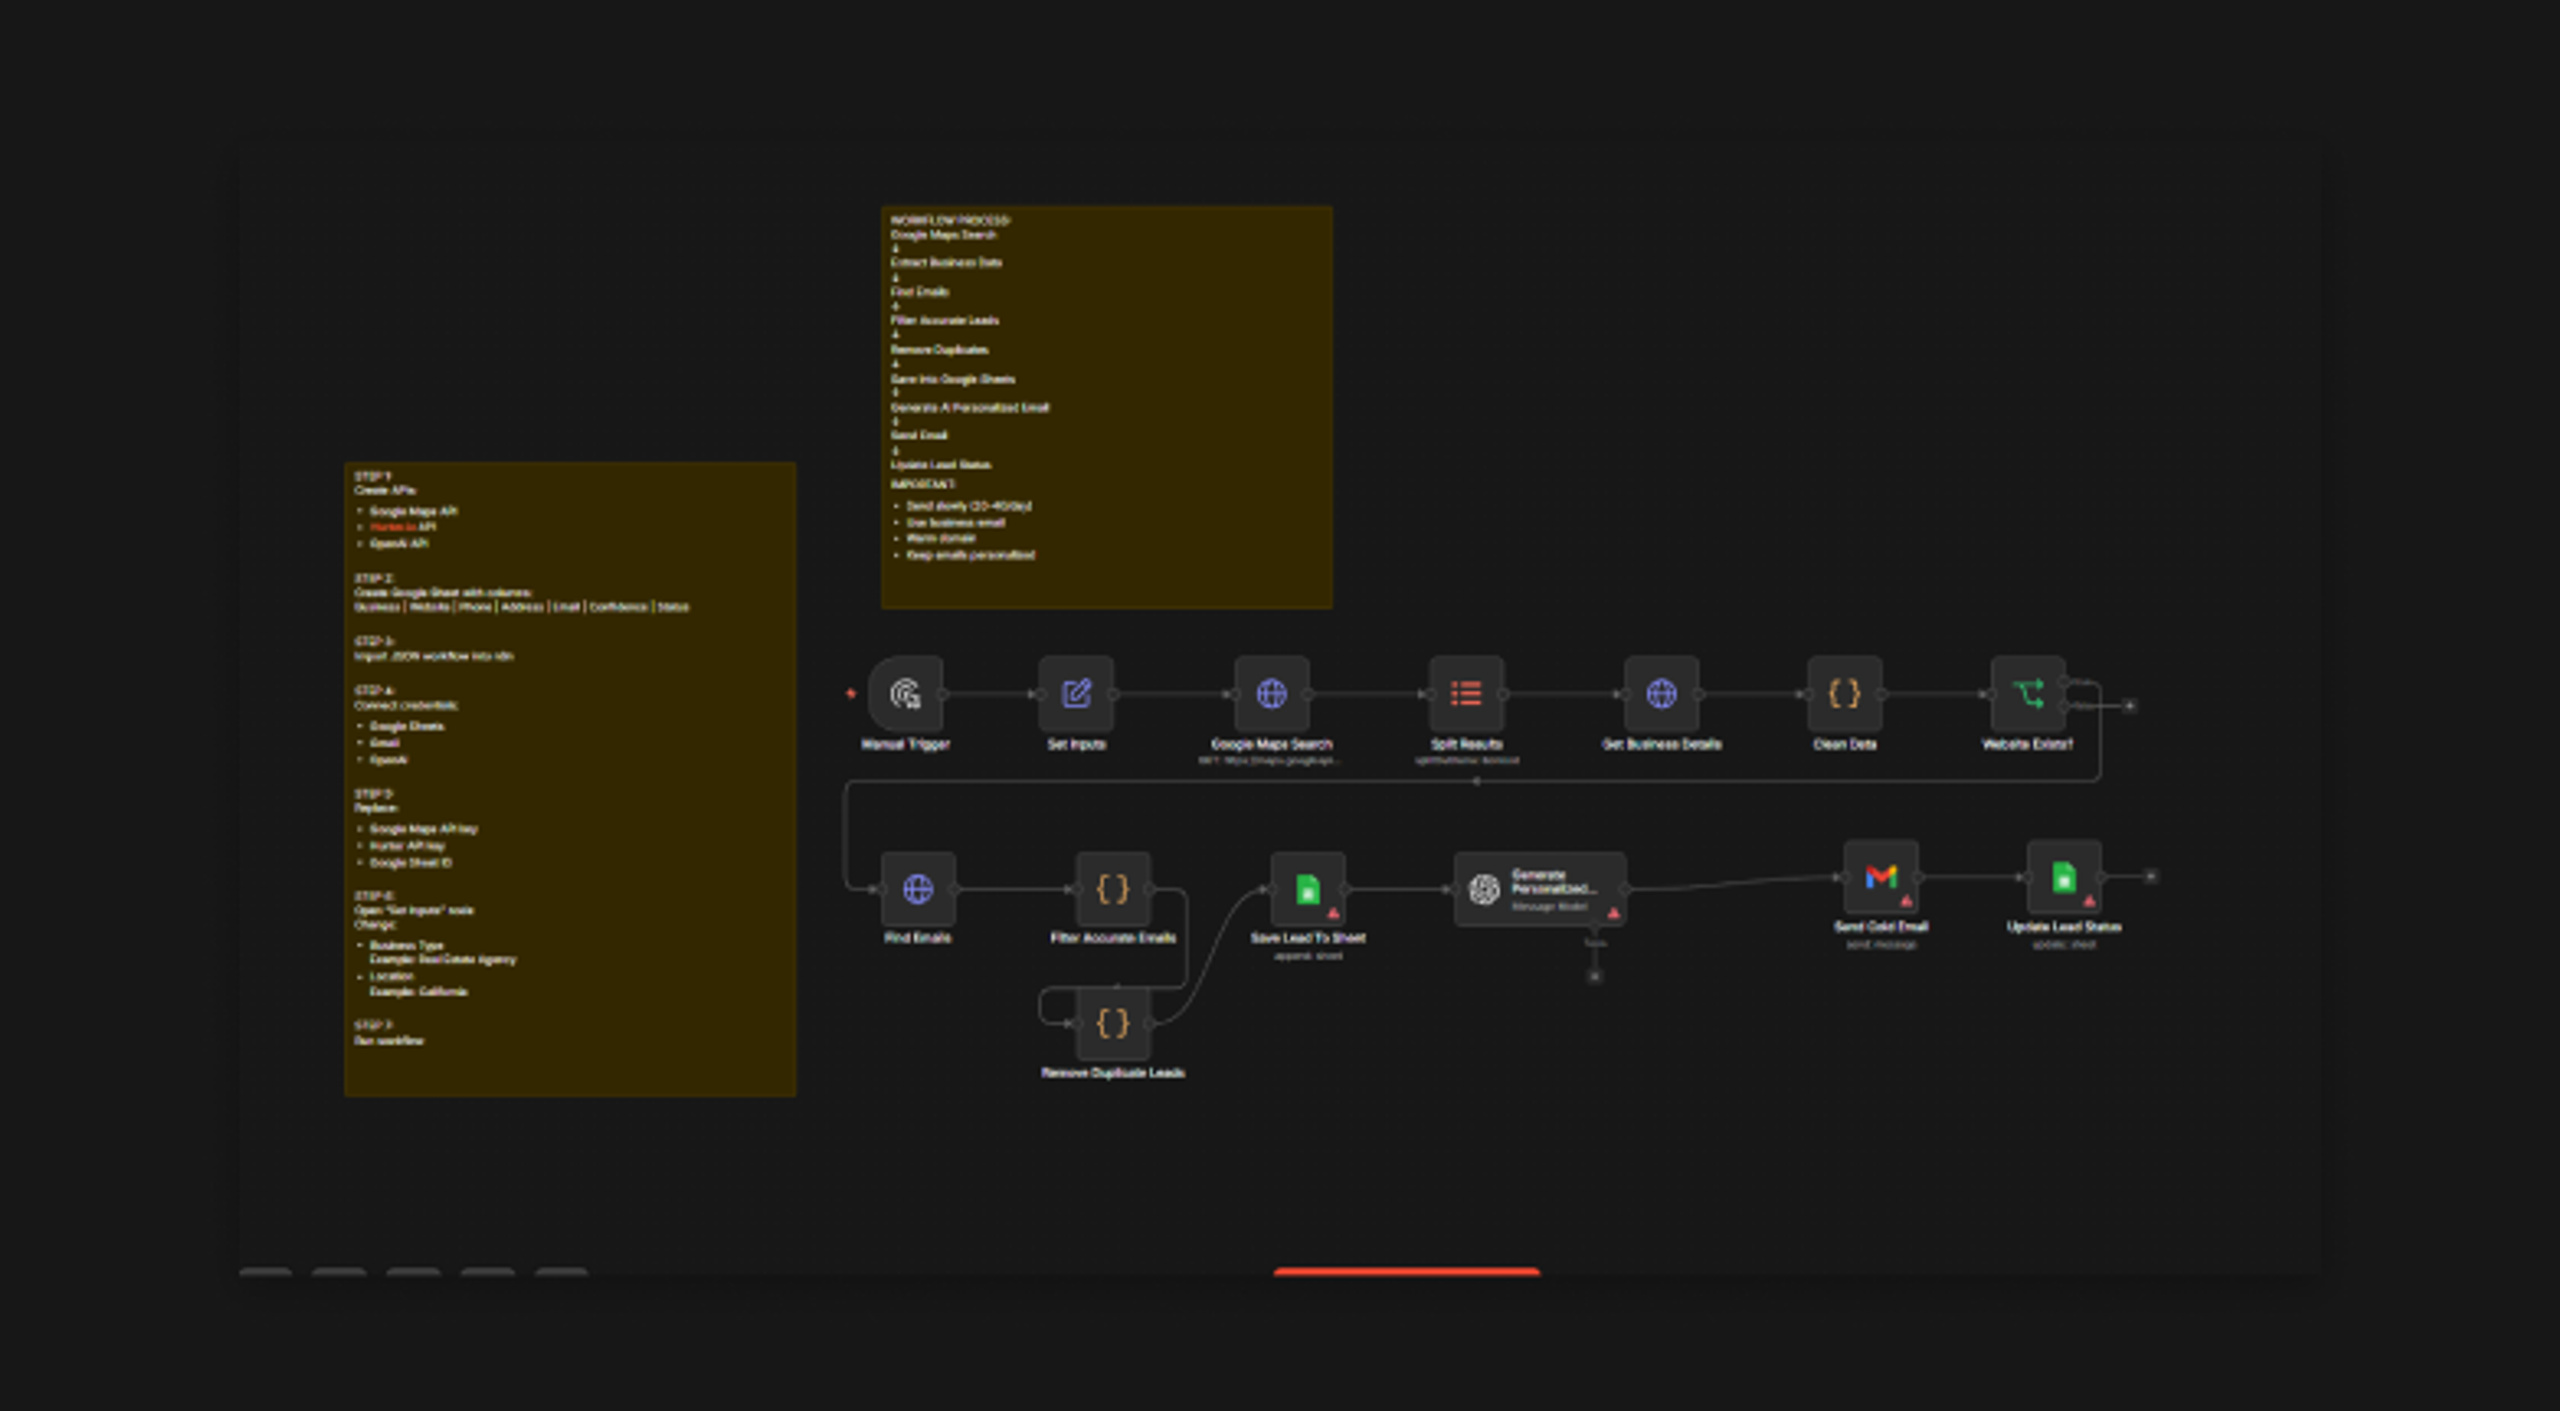Click 'OpenAI API' bullet under STEP 1
This screenshot has width=2560, height=1411.
click(399, 543)
